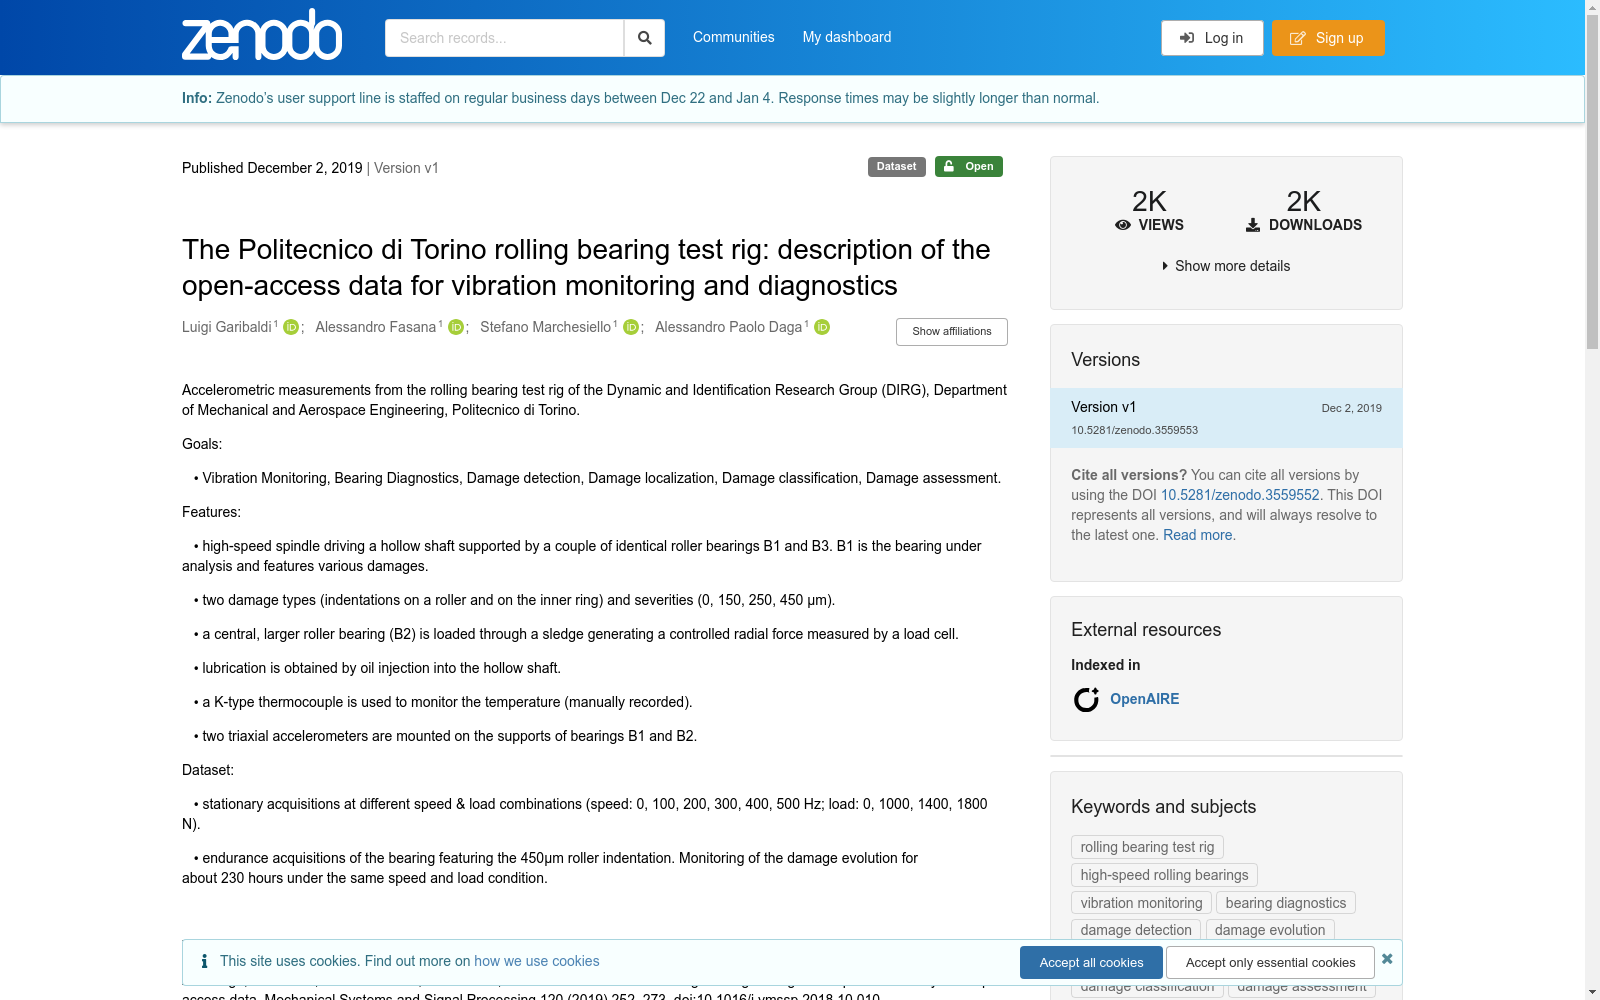The width and height of the screenshot is (1600, 1000).
Task: Click the downloads arrow icon
Action: (1253, 225)
